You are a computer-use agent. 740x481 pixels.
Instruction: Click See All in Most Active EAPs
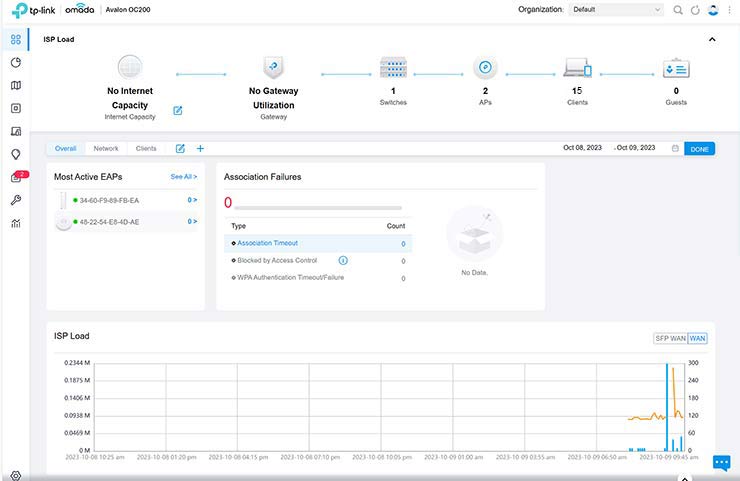click(183, 176)
